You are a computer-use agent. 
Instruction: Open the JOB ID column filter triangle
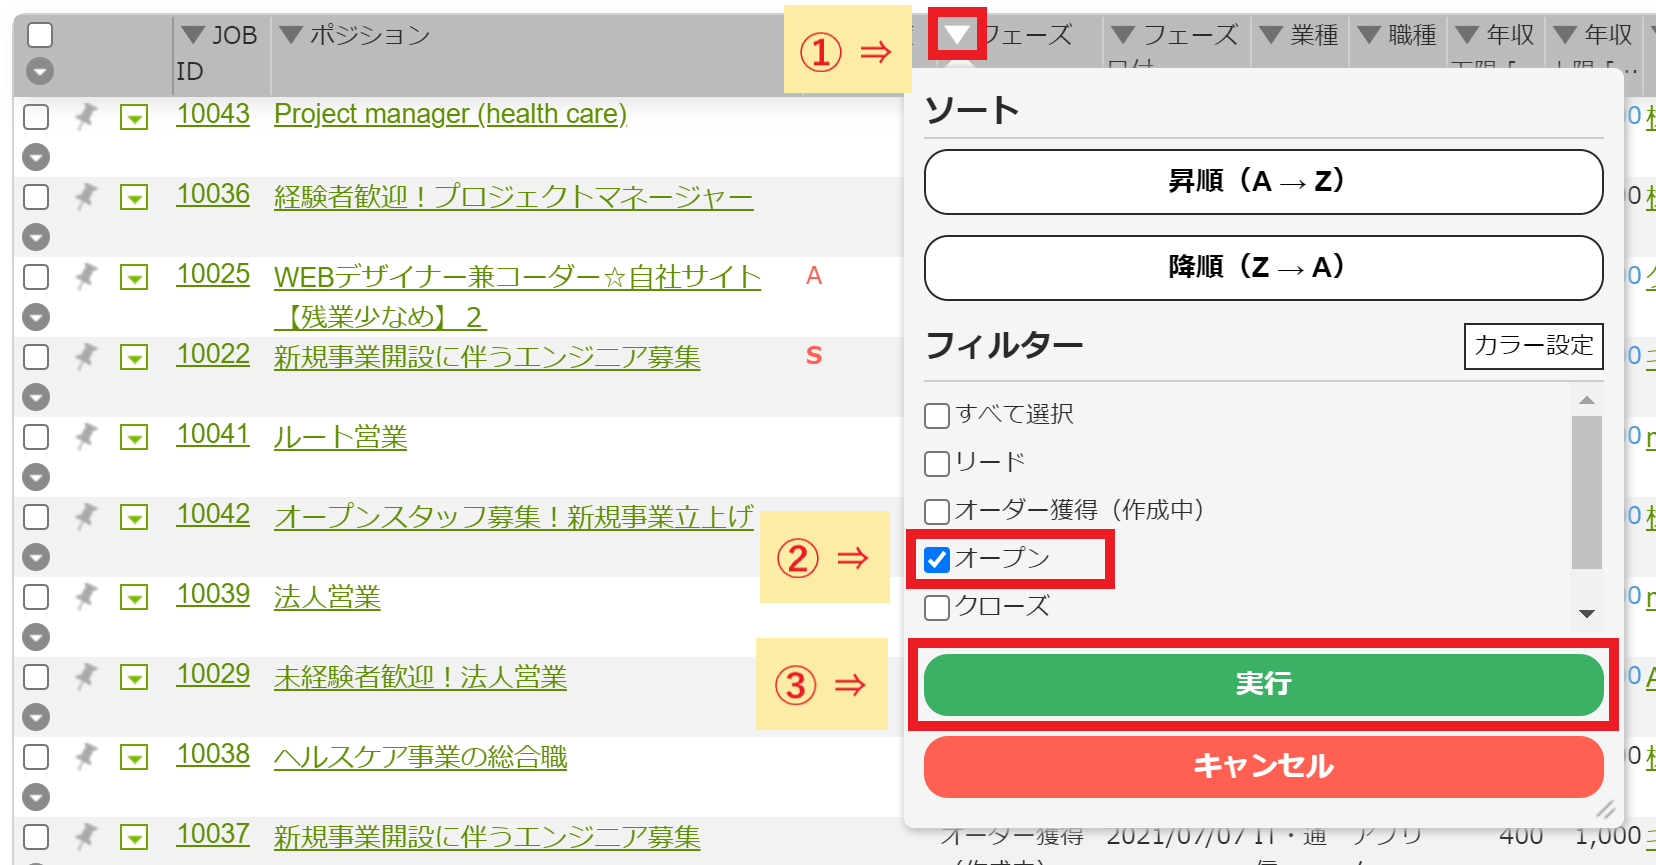tap(193, 35)
